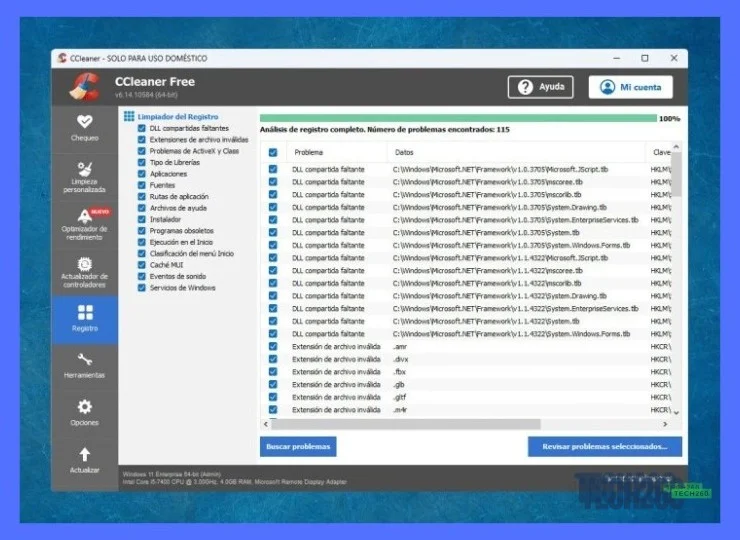Toggle Clasificación del menú Inicio checkbox

pos(142,253)
